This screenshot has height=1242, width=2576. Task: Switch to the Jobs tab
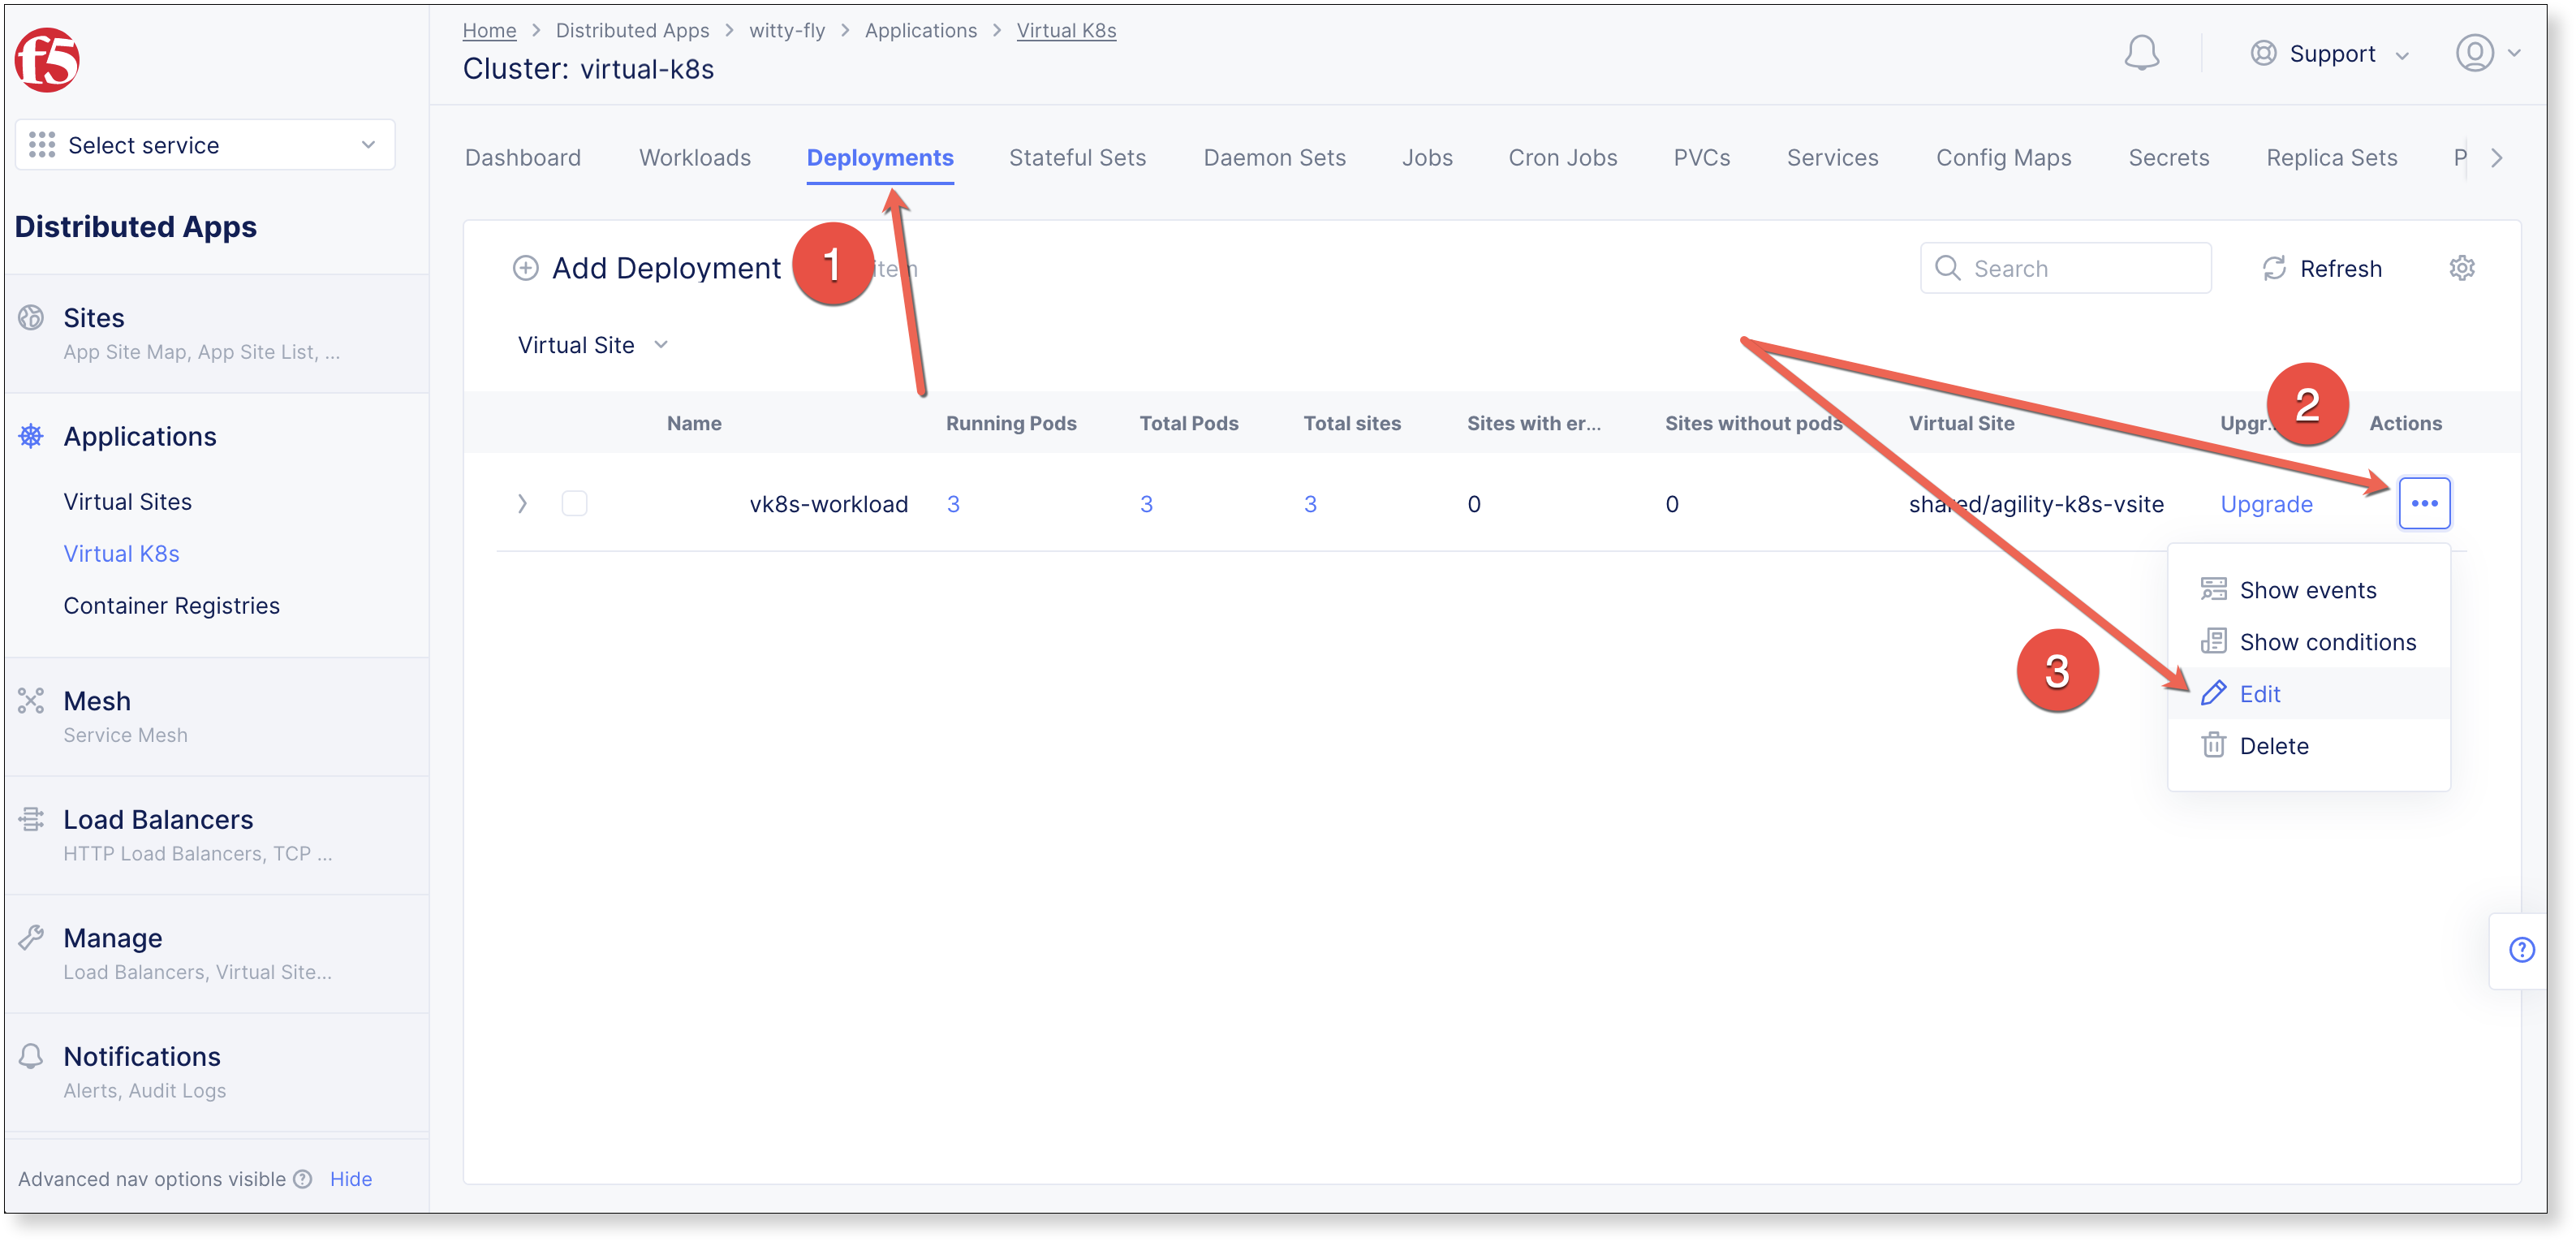tap(1427, 158)
